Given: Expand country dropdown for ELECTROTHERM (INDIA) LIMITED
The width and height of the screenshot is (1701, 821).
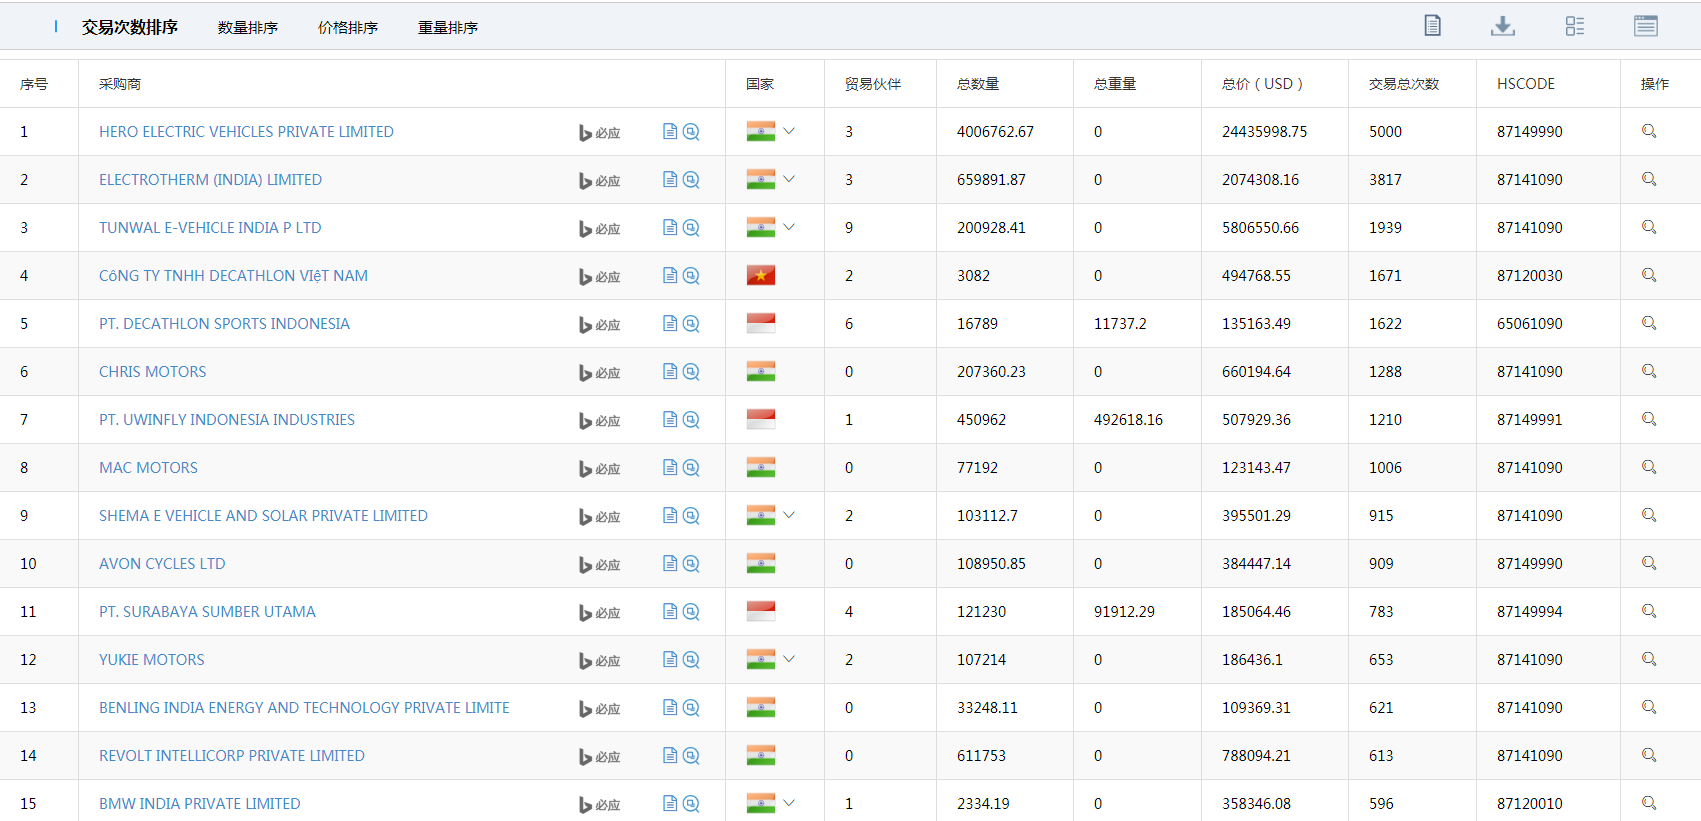Looking at the screenshot, I should point(789,179).
